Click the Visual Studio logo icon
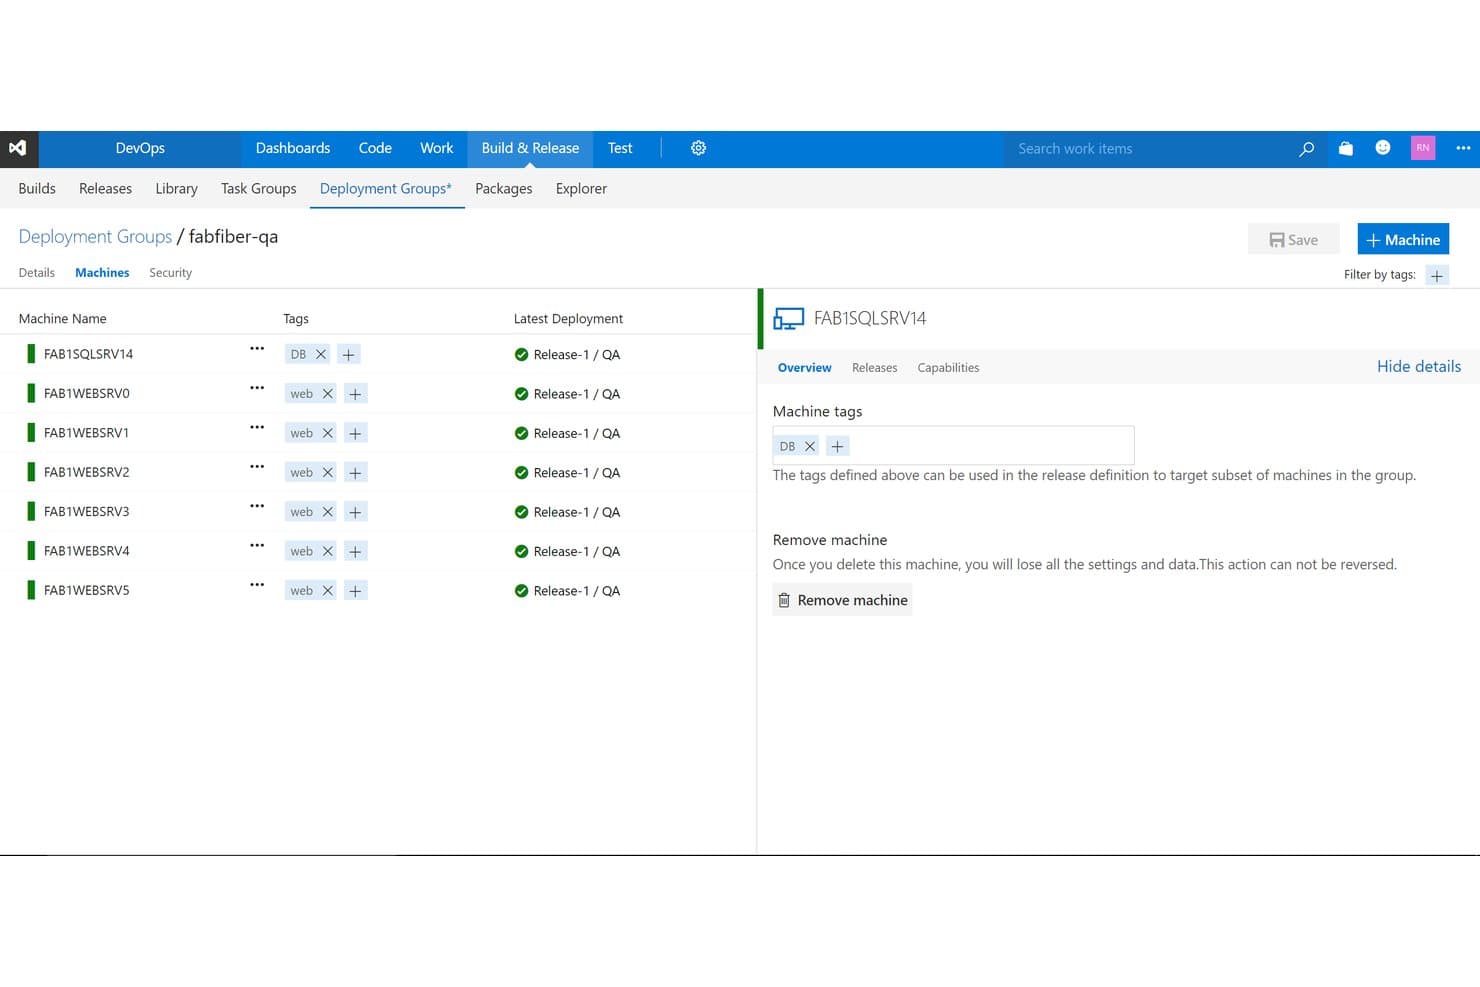 pyautogui.click(x=18, y=148)
